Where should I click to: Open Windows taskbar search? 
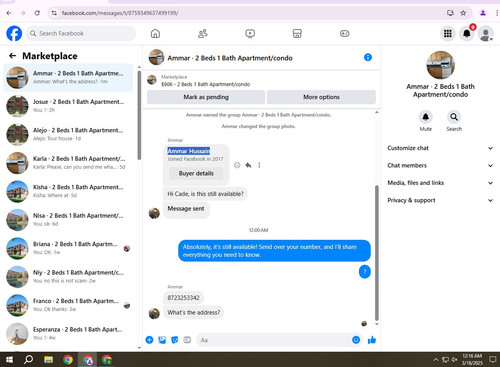pyautogui.click(x=29, y=359)
